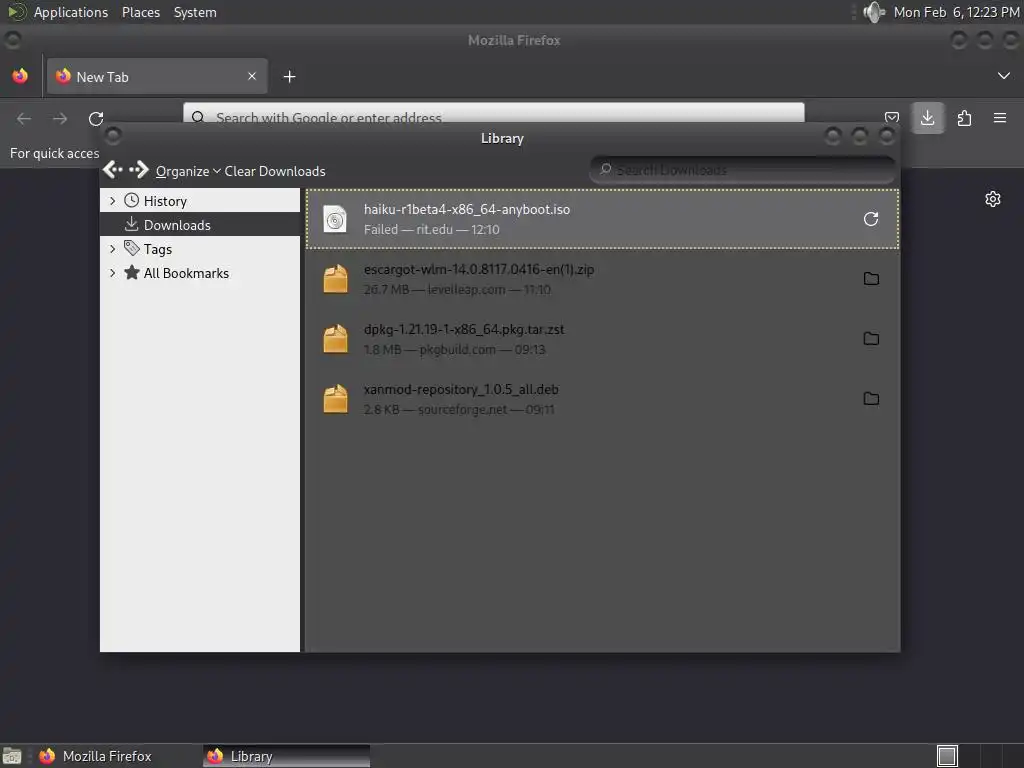Click the Firefox browser back arrow
The width and height of the screenshot is (1024, 768).
pyautogui.click(x=24, y=118)
